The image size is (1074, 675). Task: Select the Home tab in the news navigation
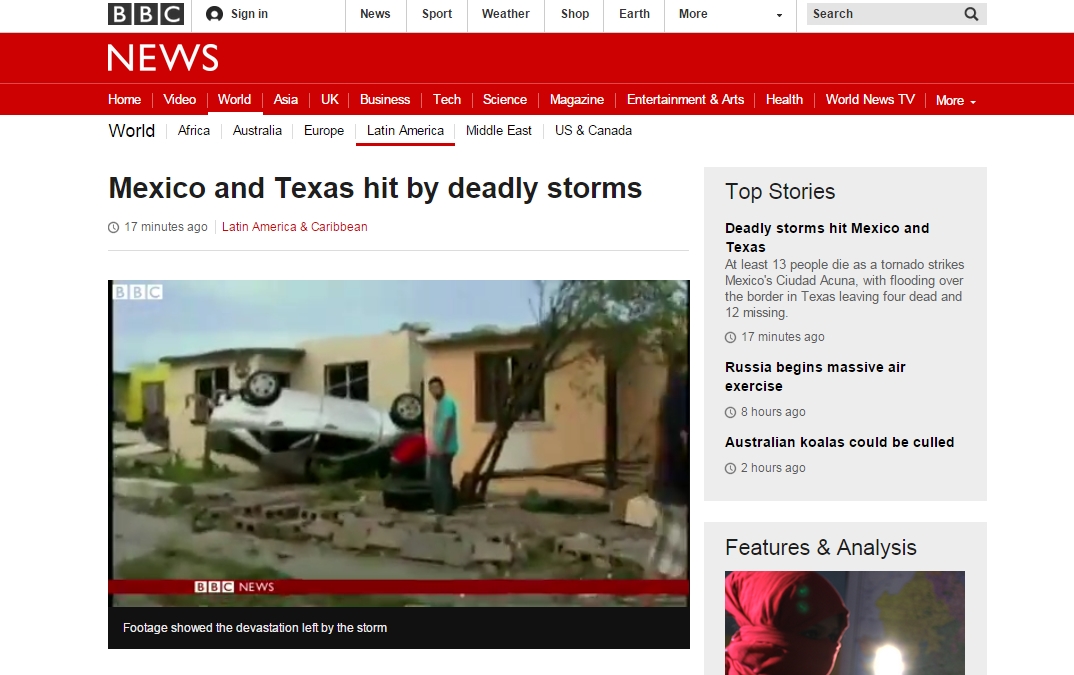click(125, 99)
